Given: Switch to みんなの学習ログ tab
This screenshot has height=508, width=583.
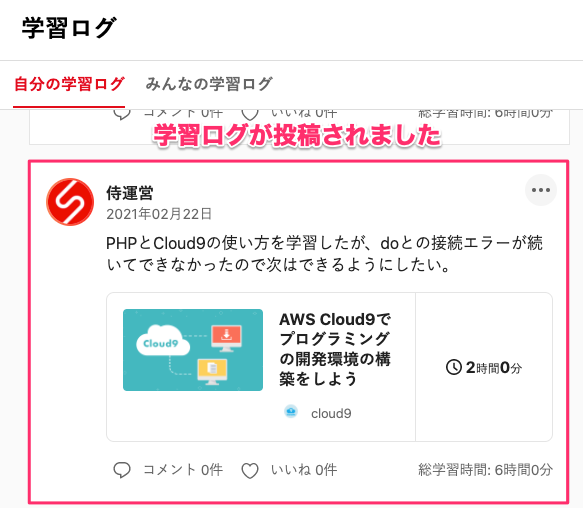Looking at the screenshot, I should 209,84.
